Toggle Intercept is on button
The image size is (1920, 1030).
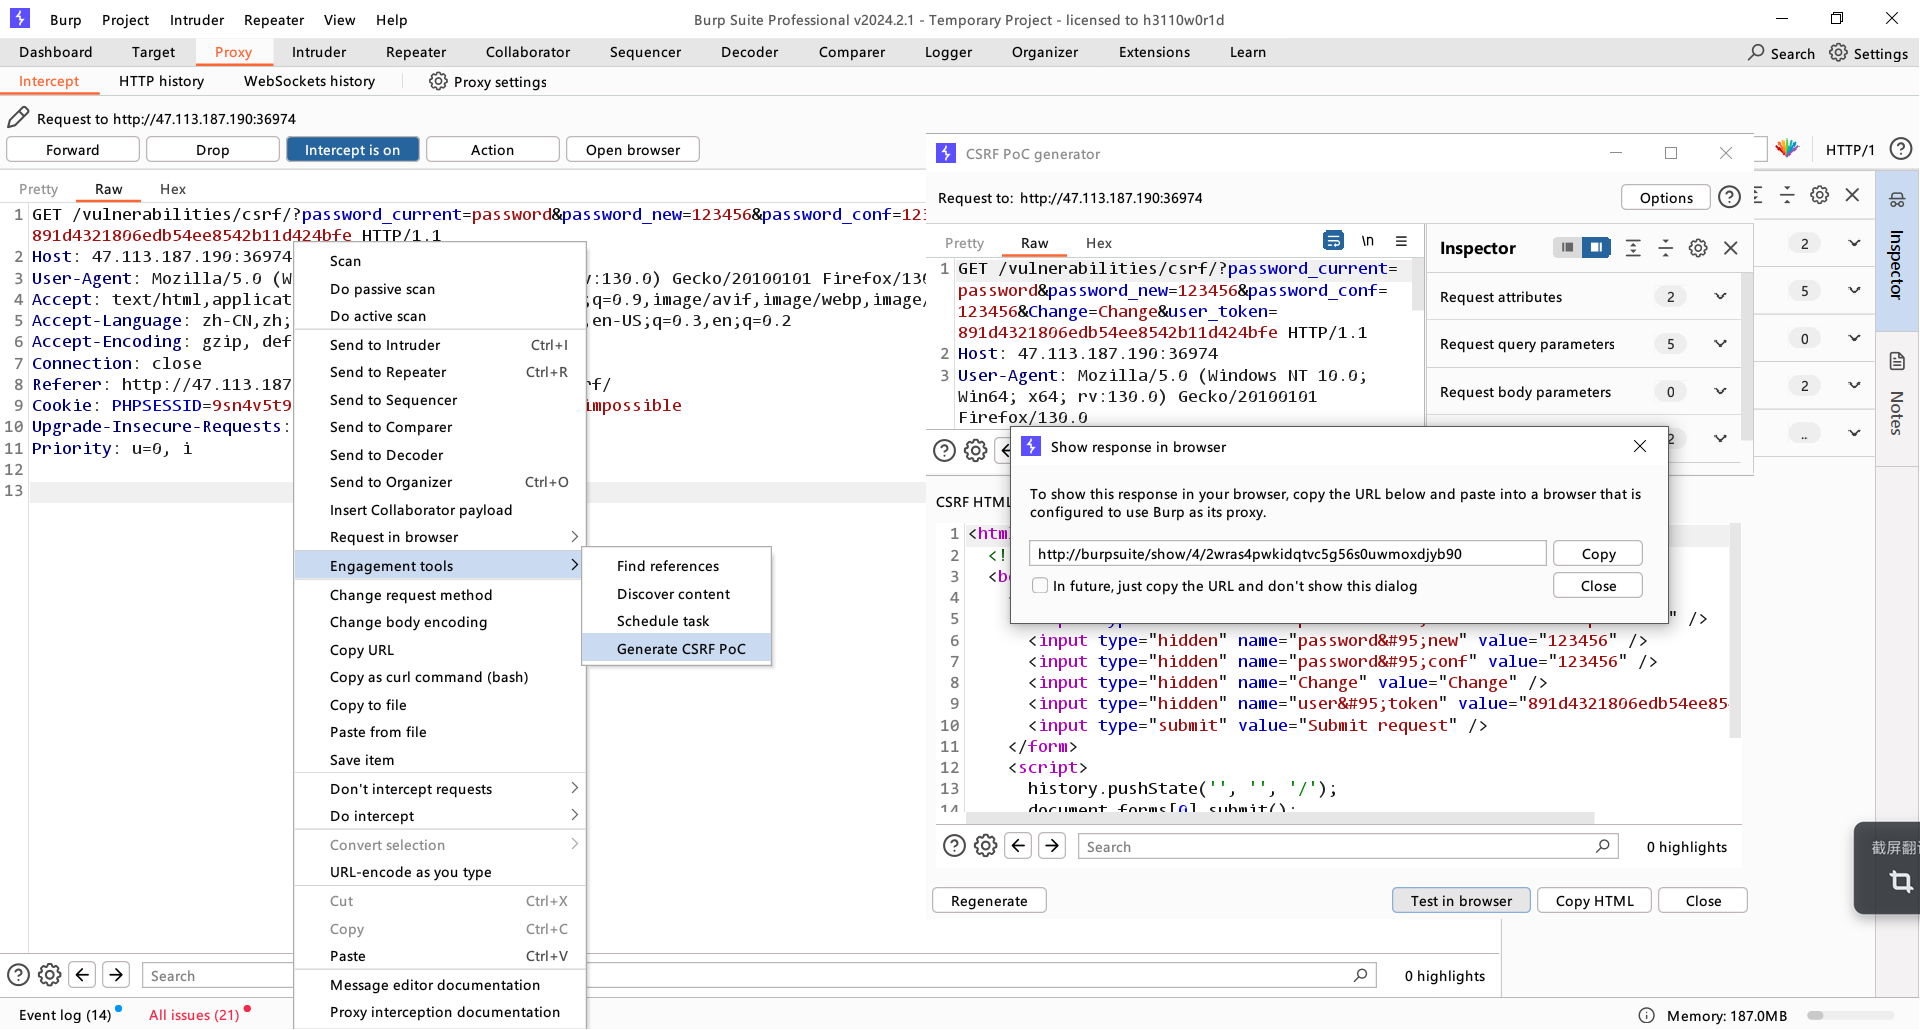(x=352, y=149)
